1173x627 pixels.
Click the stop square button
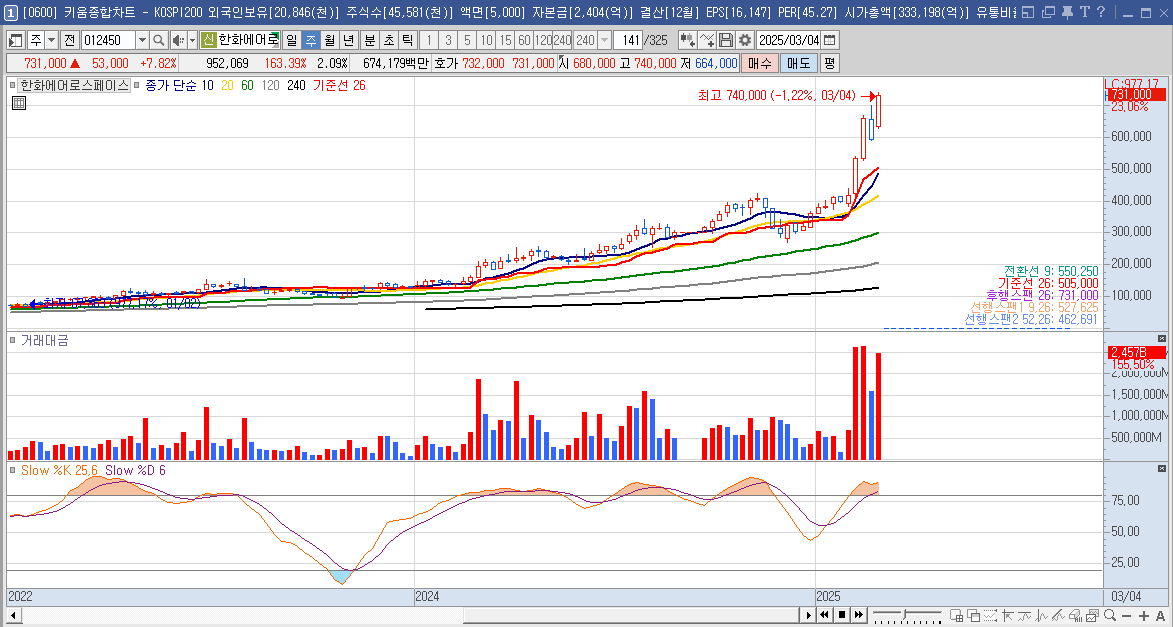(x=842, y=615)
